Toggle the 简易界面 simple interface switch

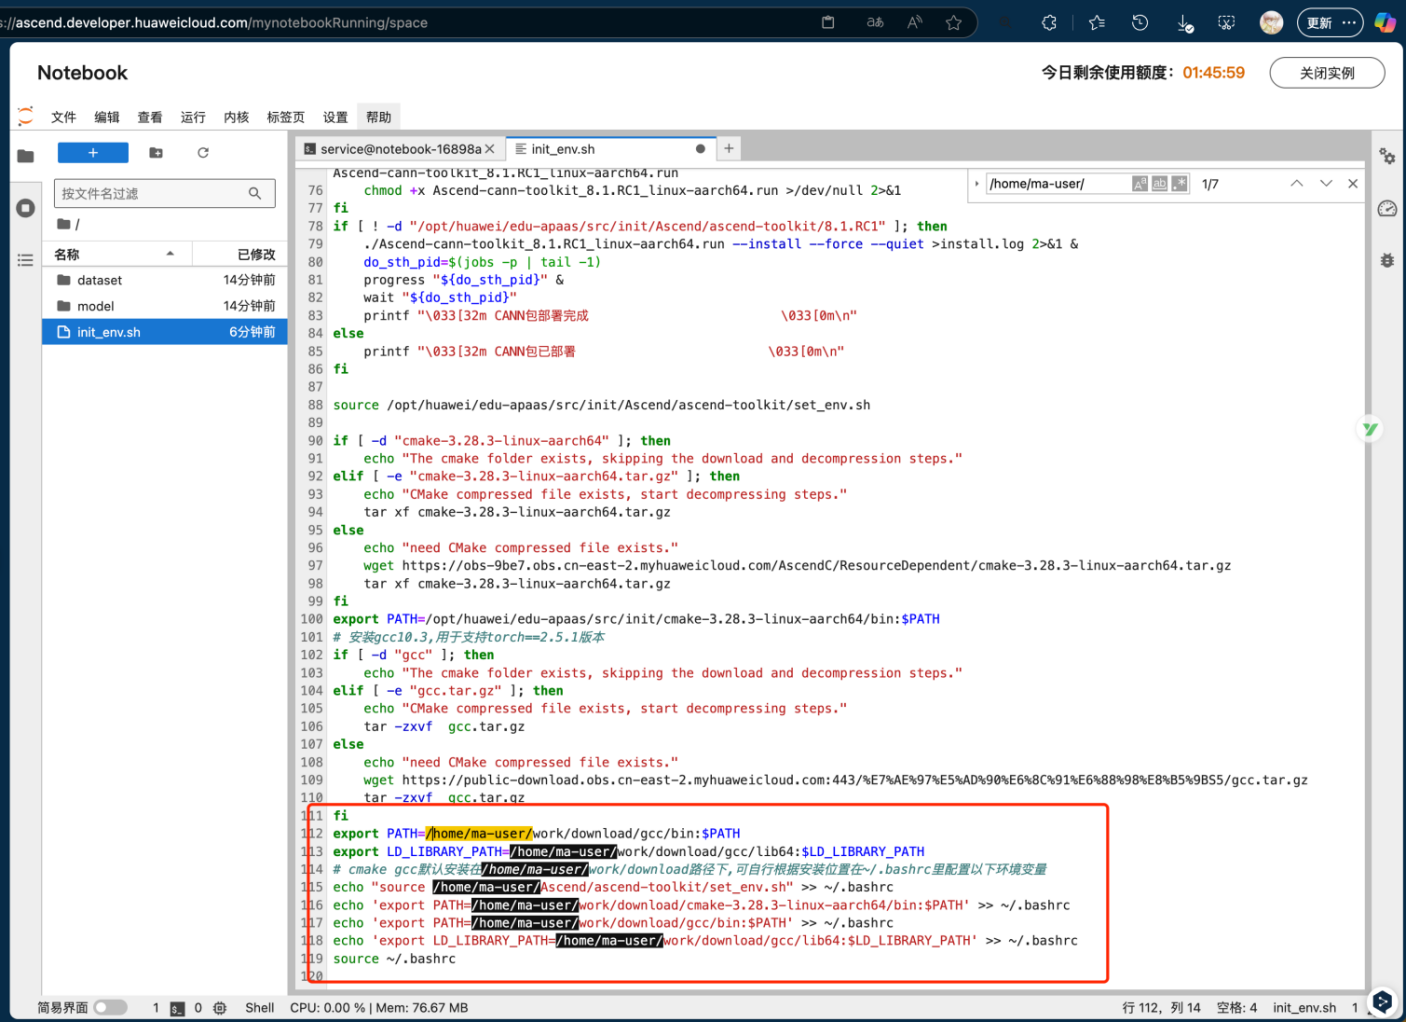click(x=111, y=1007)
